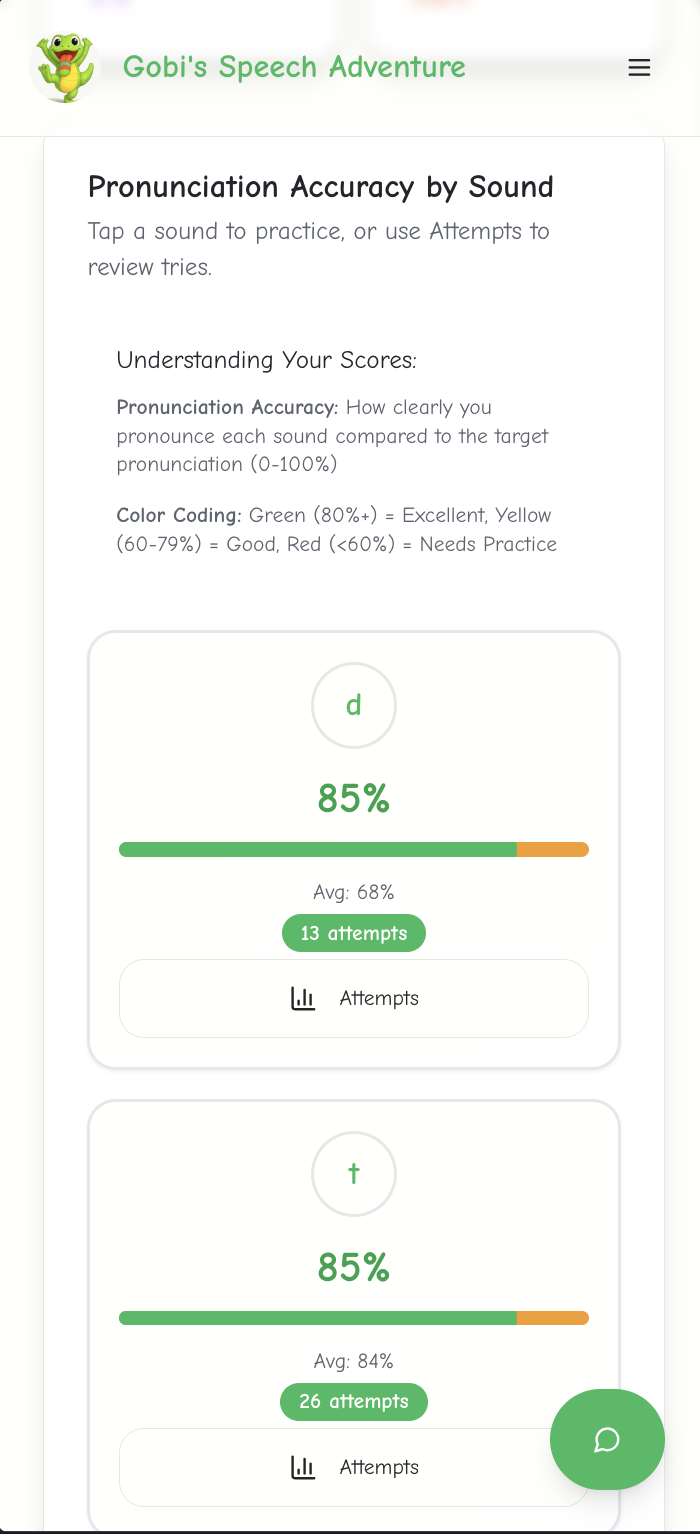Click the "Understanding Your Scores" heading
The image size is (700, 1534).
(x=266, y=360)
